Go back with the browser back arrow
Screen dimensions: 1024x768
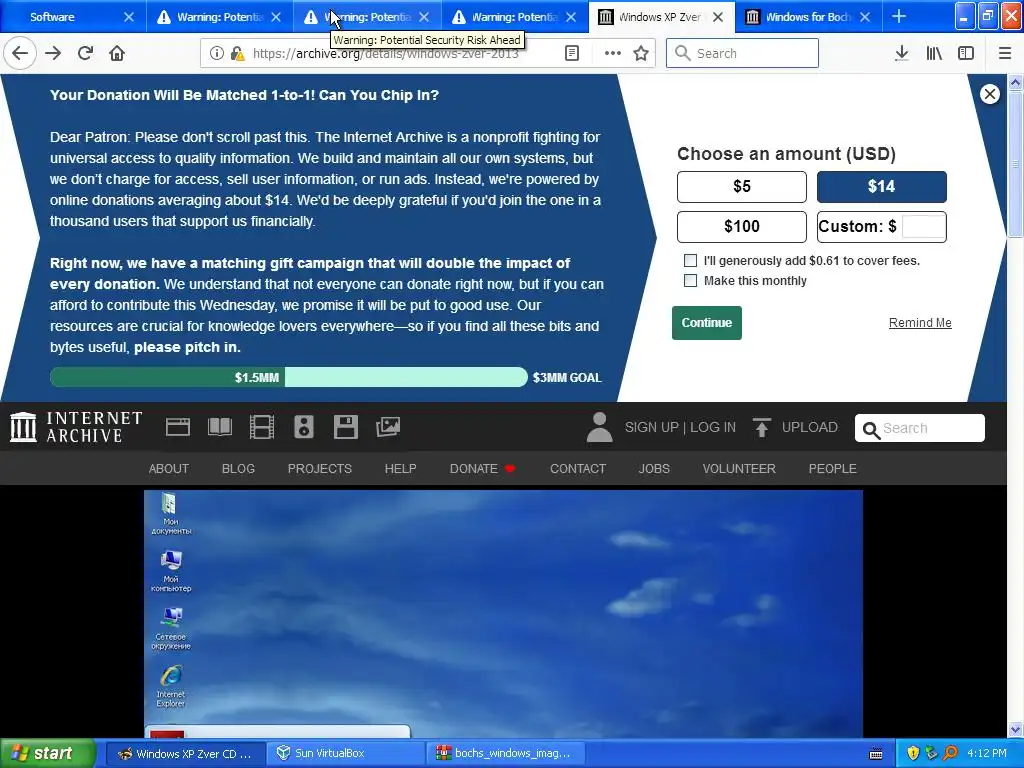20,53
